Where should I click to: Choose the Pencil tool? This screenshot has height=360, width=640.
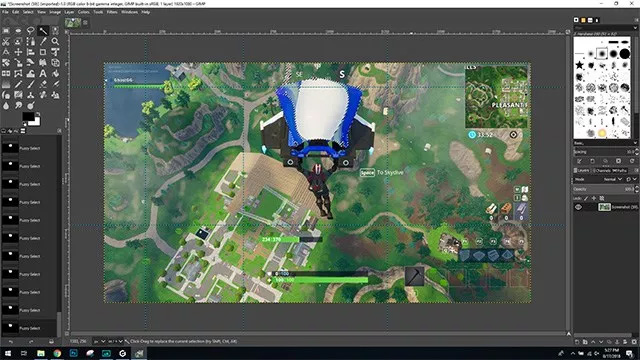click(x=18, y=84)
